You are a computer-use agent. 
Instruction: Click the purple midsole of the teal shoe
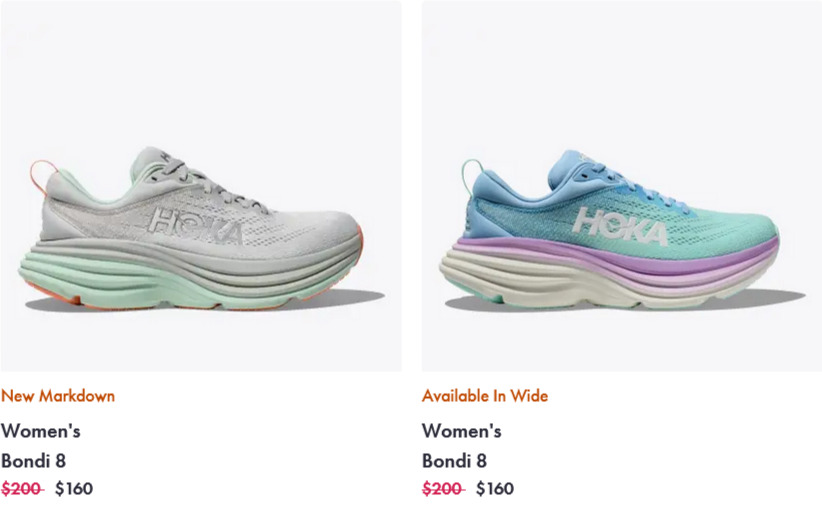[619, 256]
